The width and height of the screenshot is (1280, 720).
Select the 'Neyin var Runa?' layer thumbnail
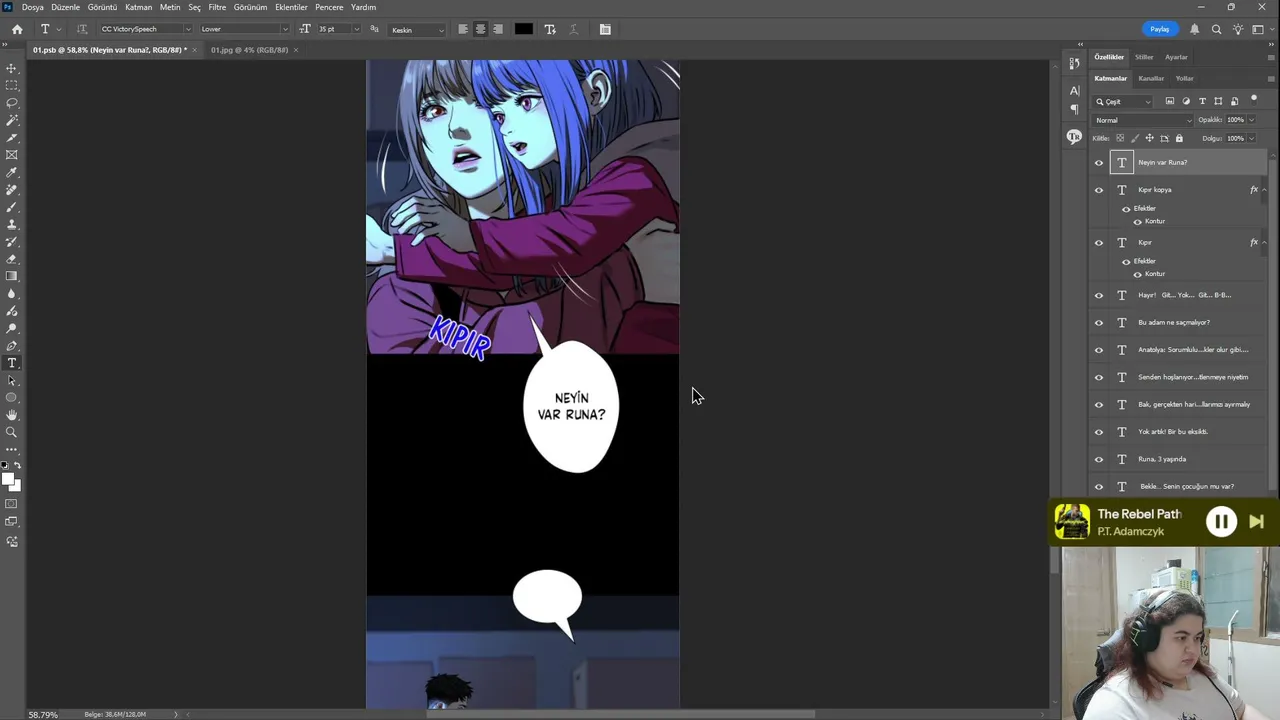click(1122, 163)
